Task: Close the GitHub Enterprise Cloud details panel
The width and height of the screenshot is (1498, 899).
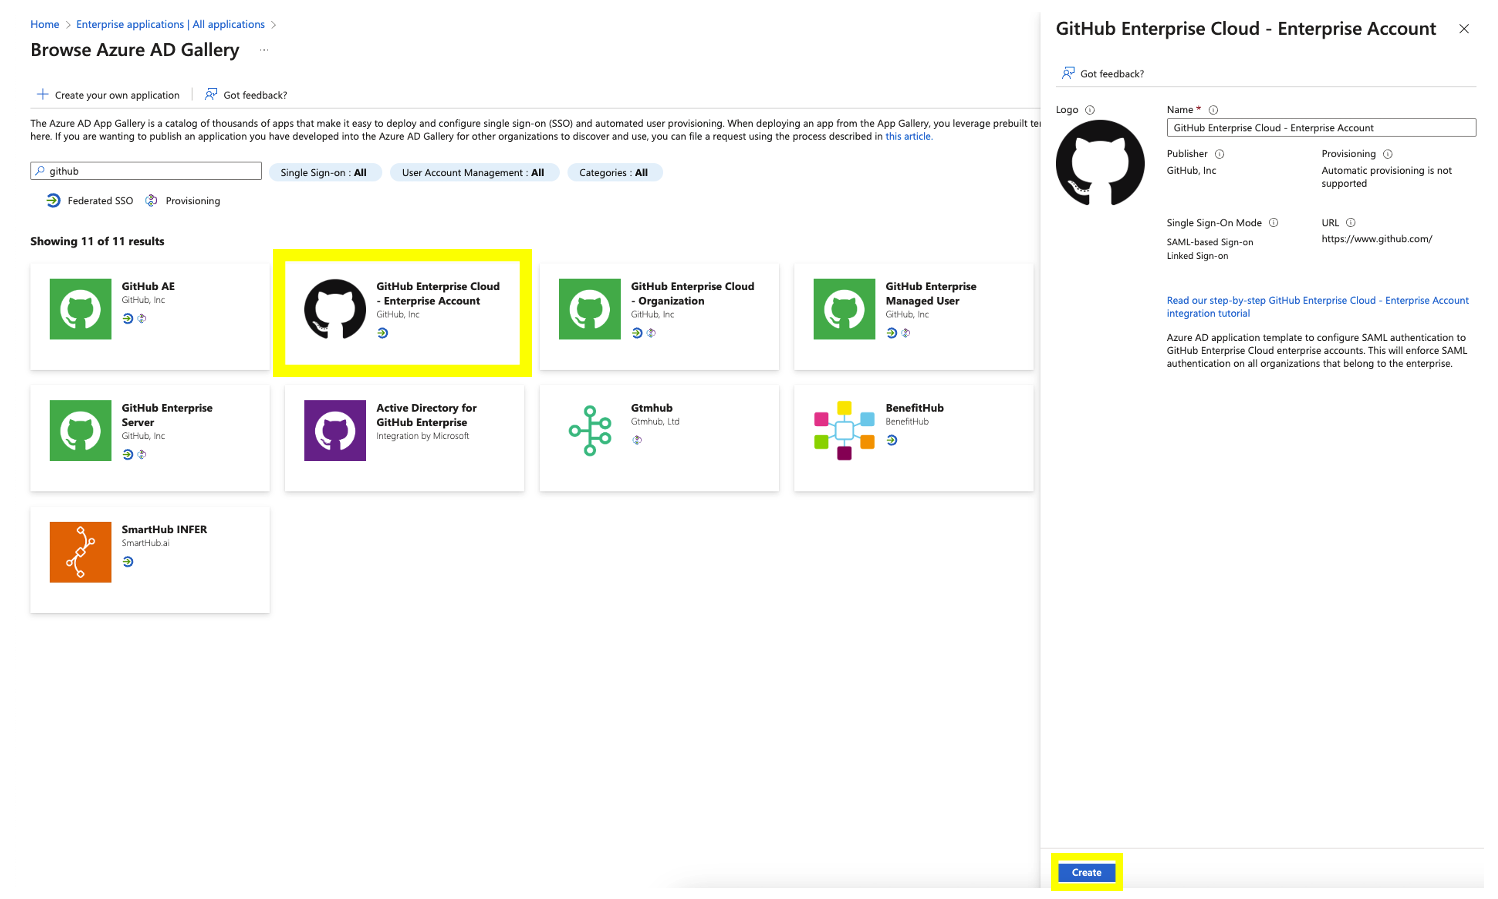Action: [x=1464, y=29]
